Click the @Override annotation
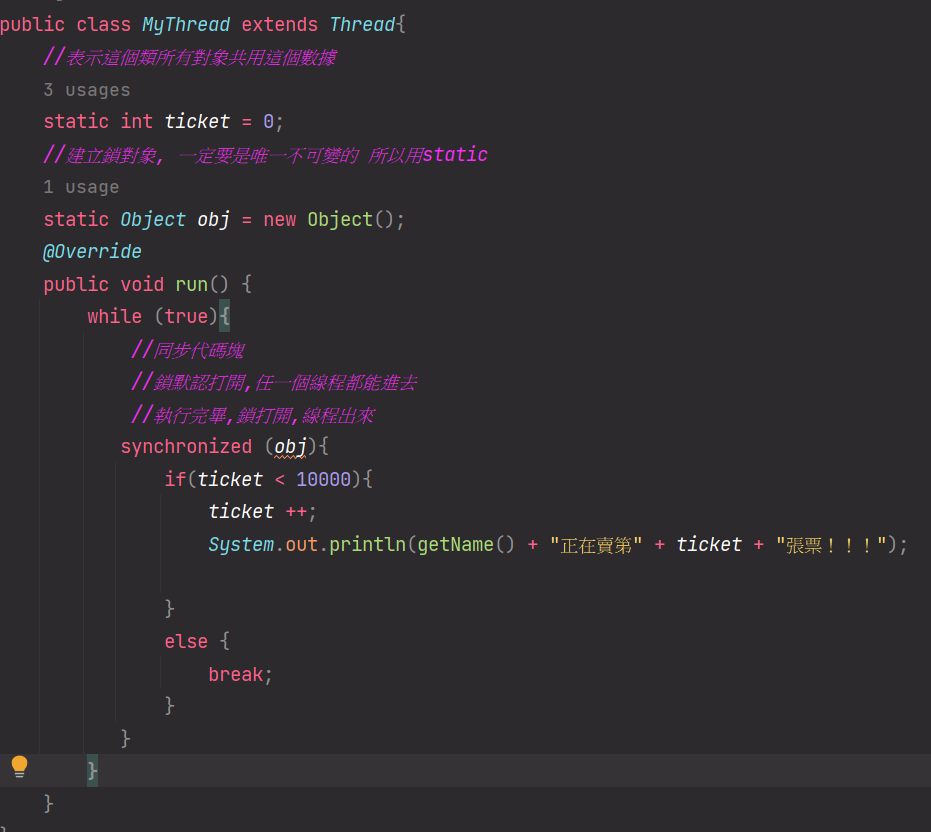 pos(92,252)
